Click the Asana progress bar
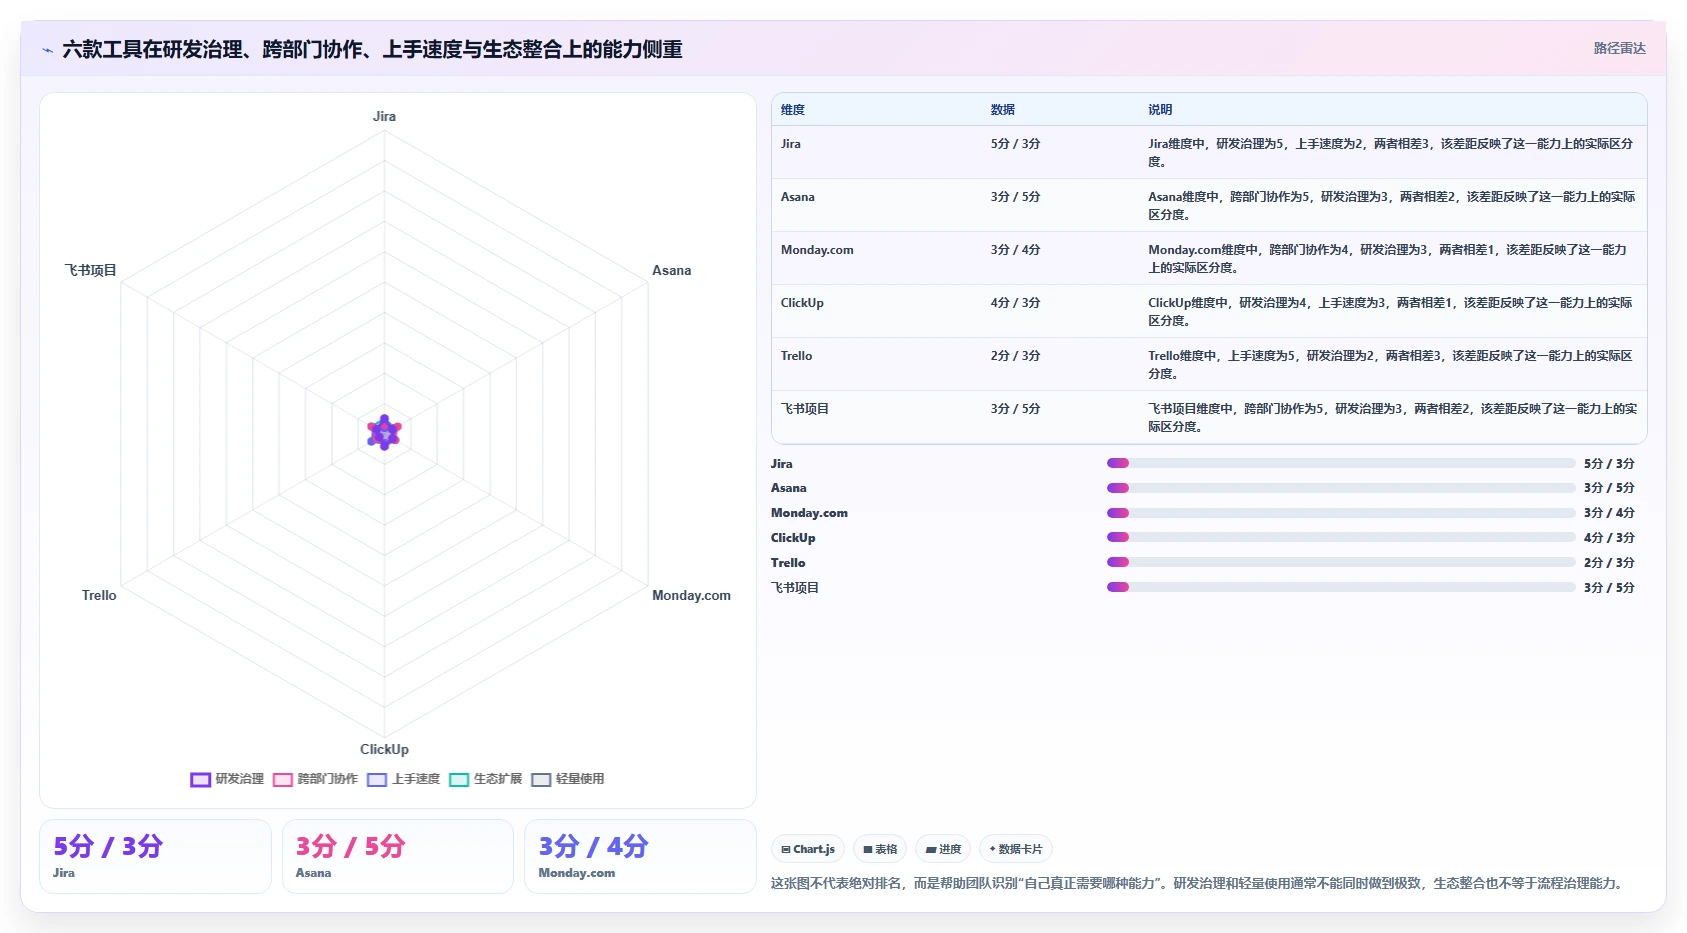Screen dimensions: 1687x933 pyautogui.click(x=1341, y=488)
